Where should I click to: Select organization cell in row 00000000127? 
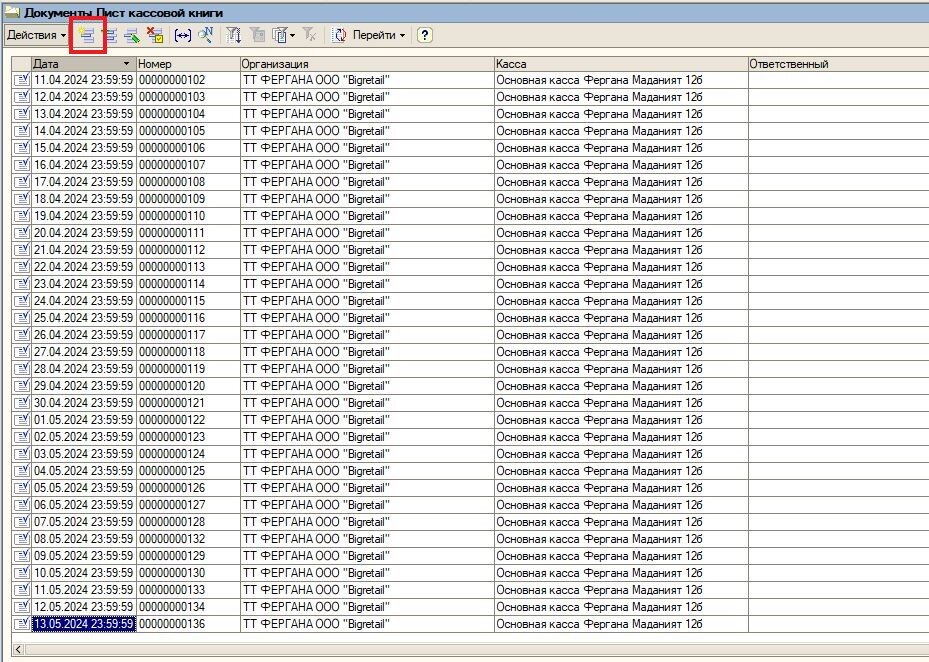click(367, 505)
